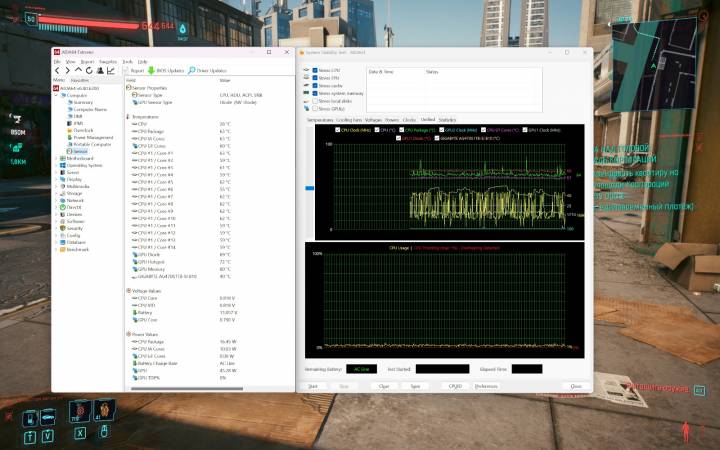Click the Multimedia category icon

[x=63, y=186]
